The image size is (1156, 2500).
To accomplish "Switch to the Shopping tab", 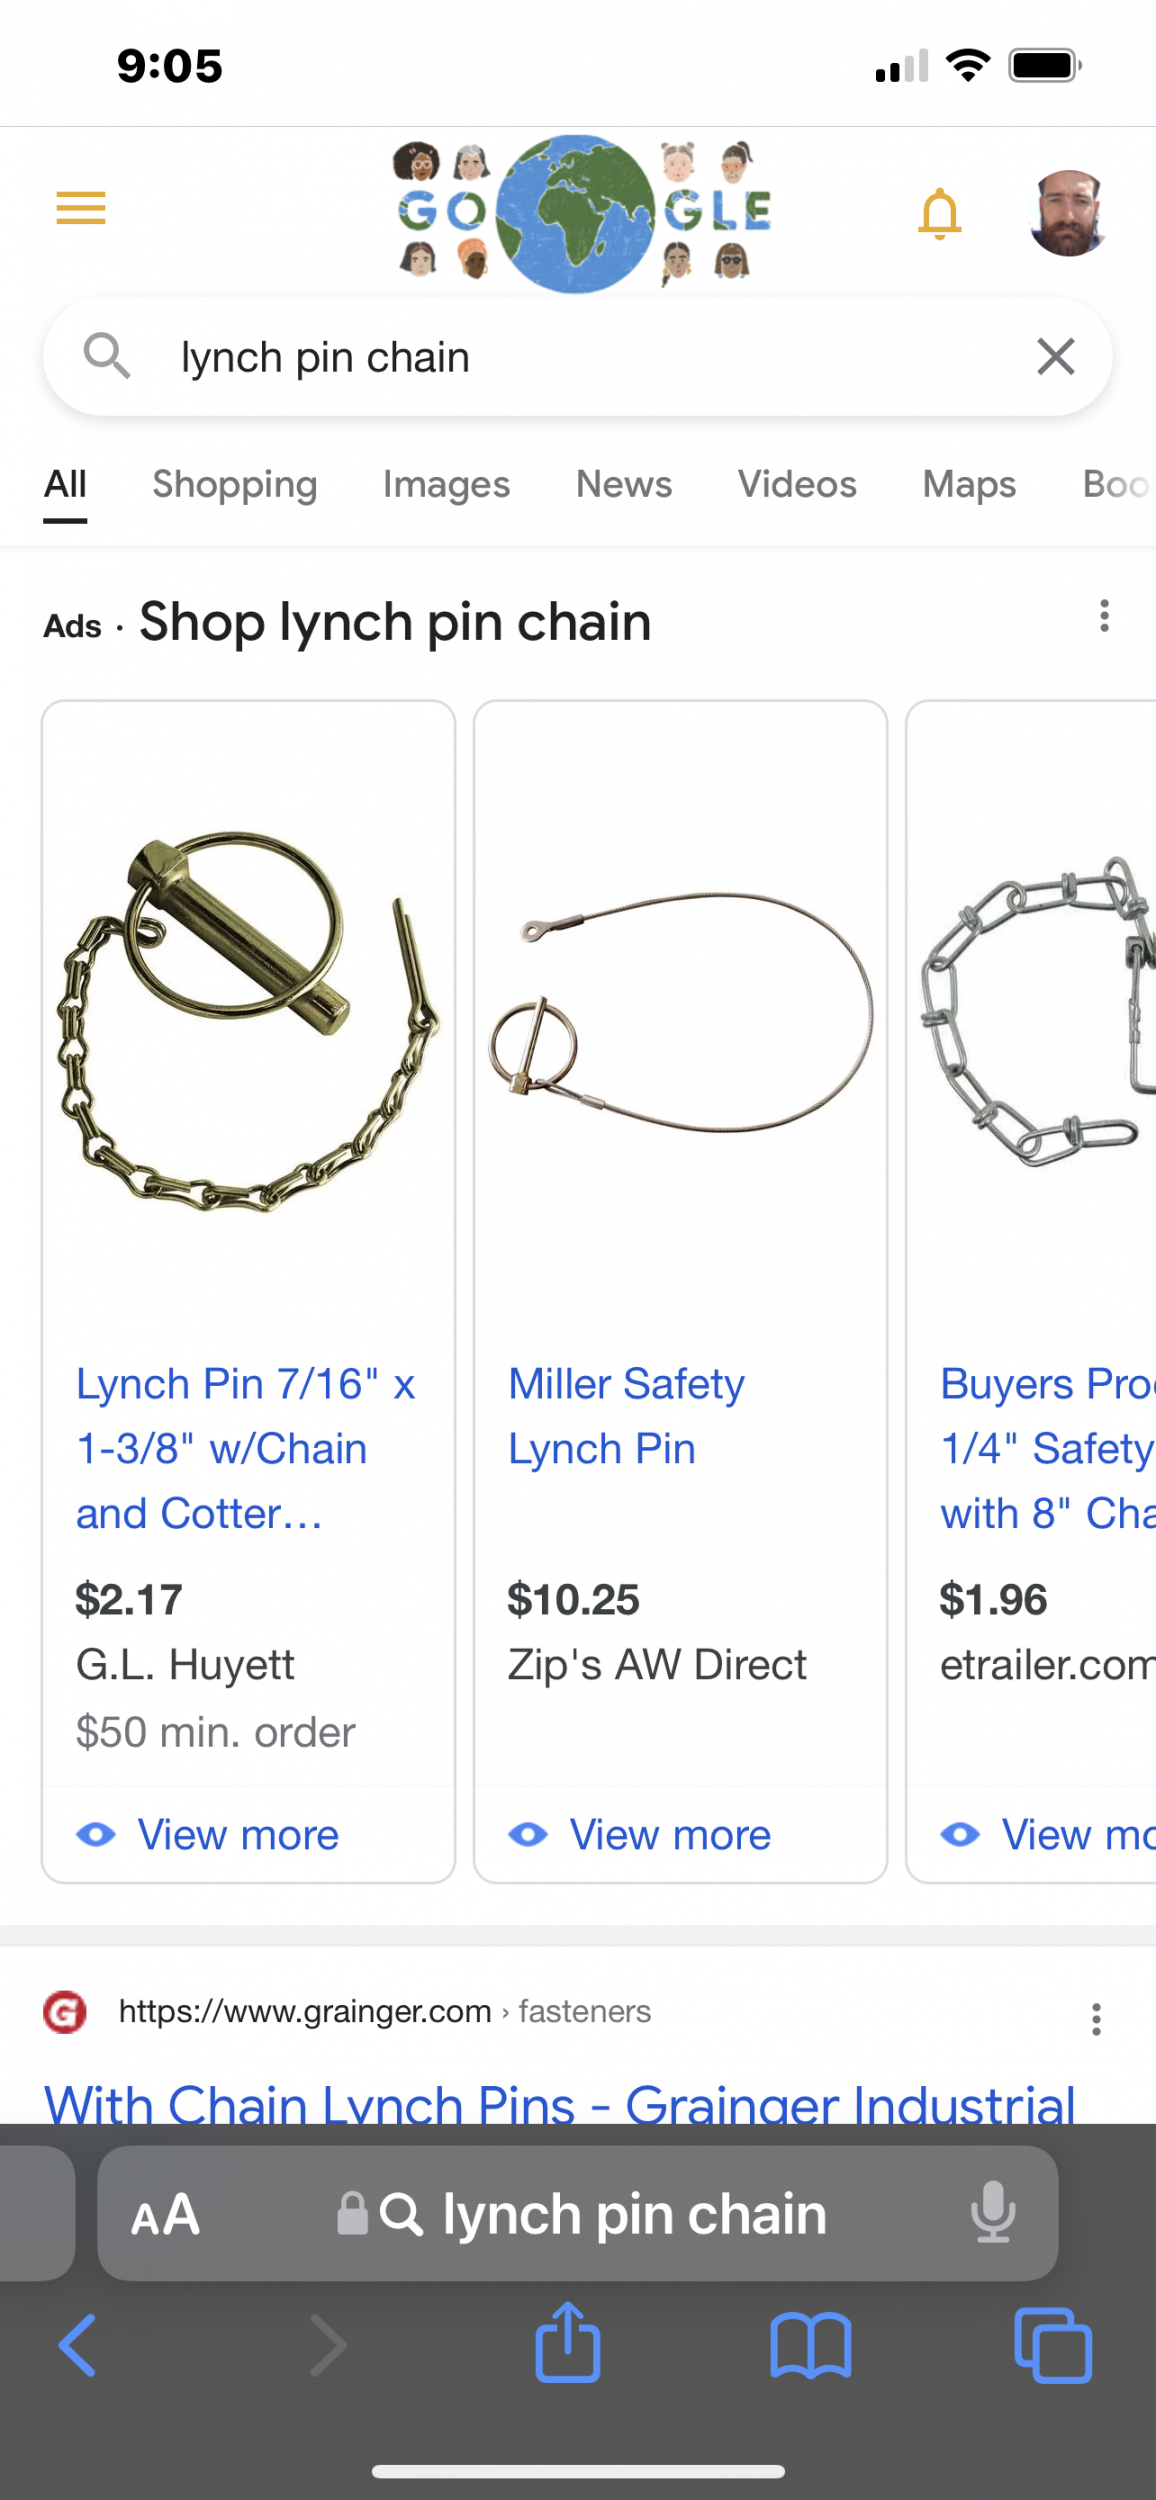I will click(235, 485).
